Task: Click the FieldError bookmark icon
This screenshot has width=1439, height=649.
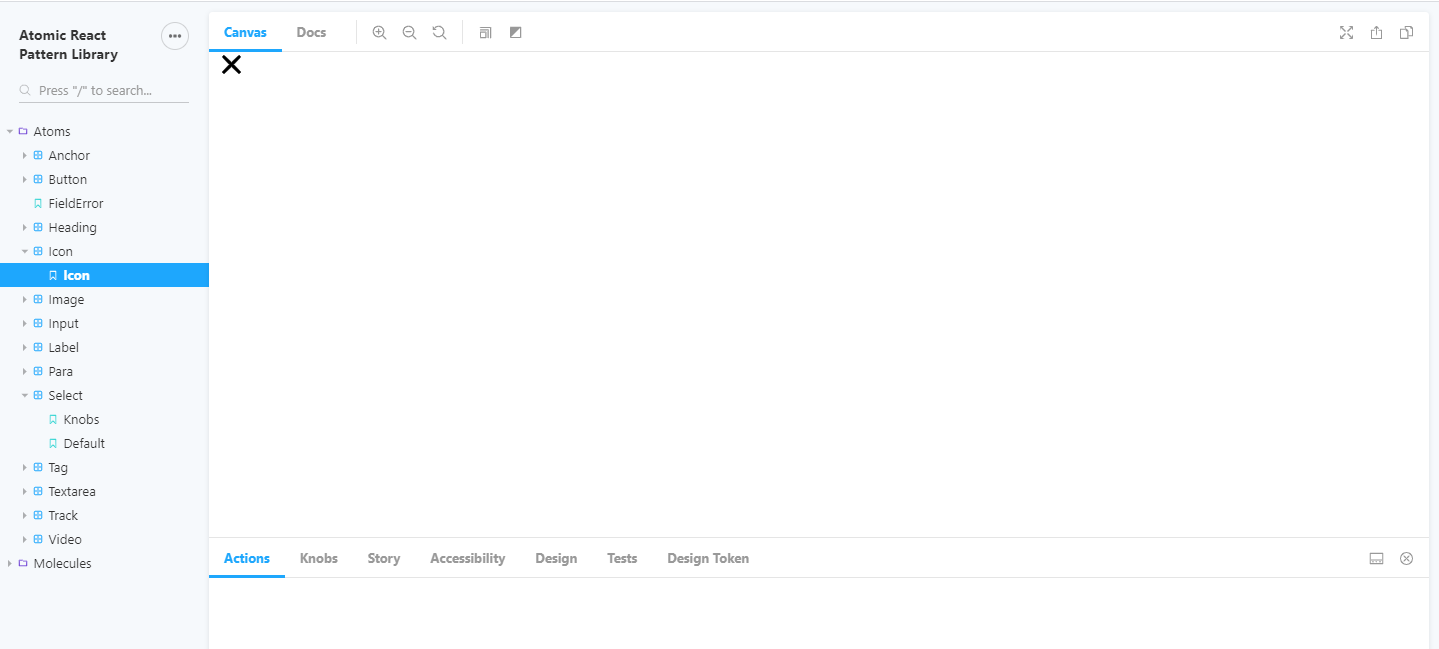Action: [x=38, y=203]
